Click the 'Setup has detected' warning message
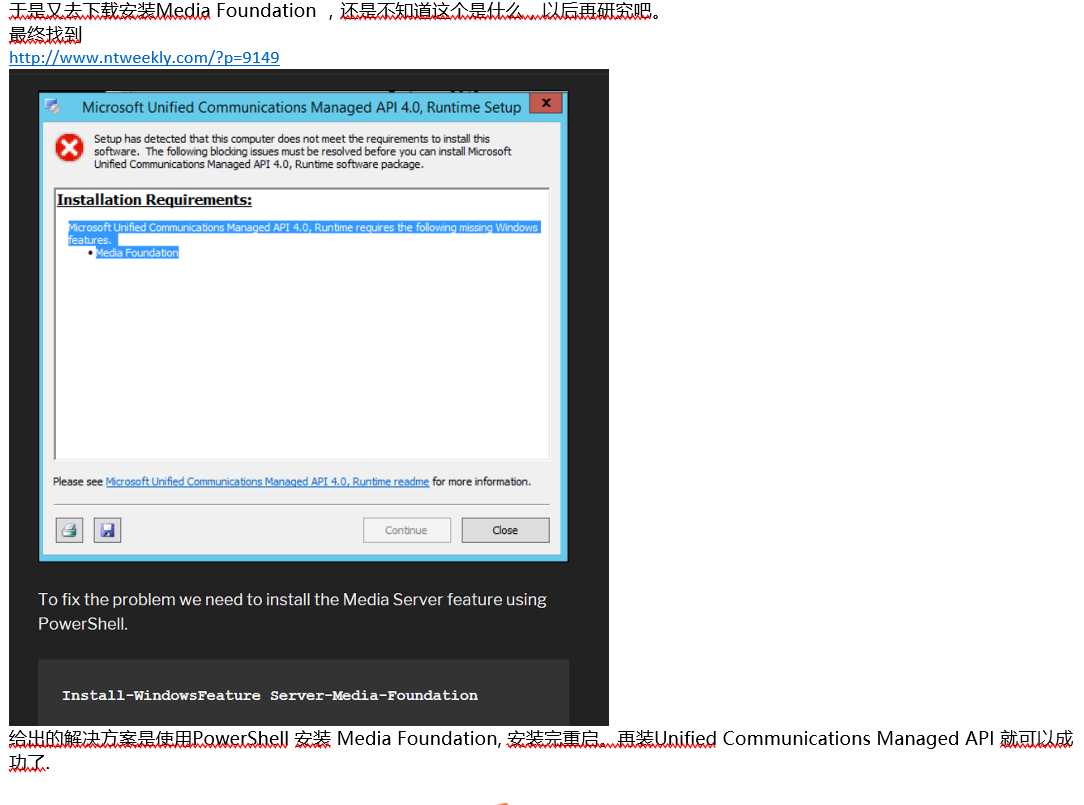 303,151
